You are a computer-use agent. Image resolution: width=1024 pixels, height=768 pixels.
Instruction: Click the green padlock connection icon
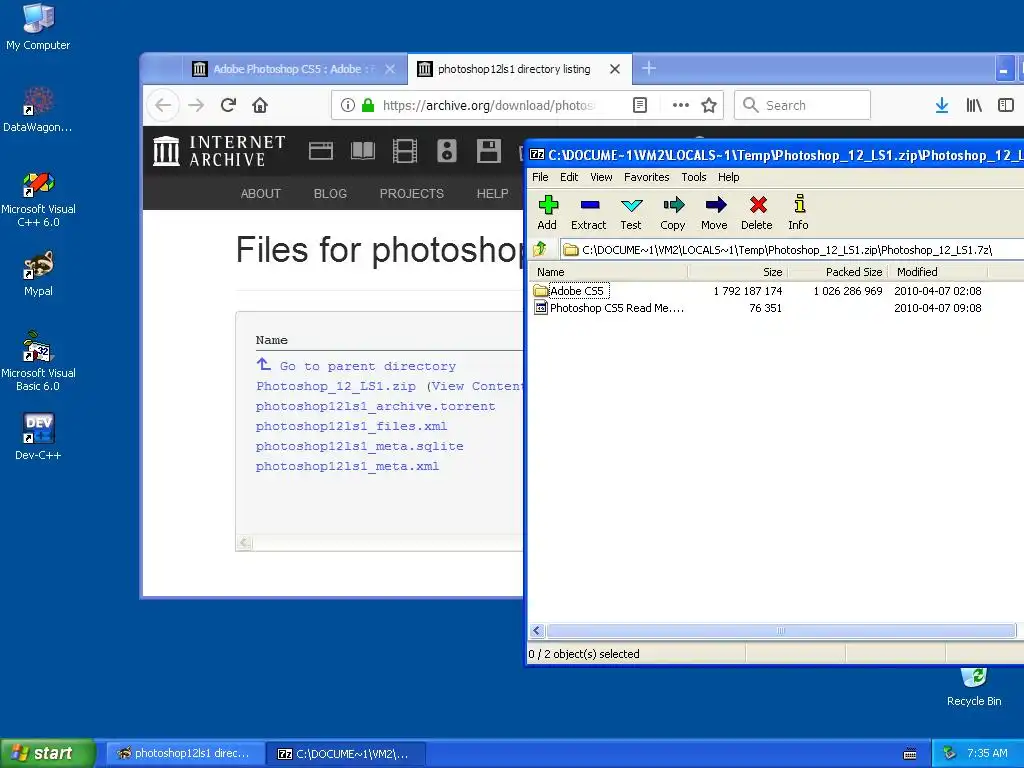(x=368, y=105)
